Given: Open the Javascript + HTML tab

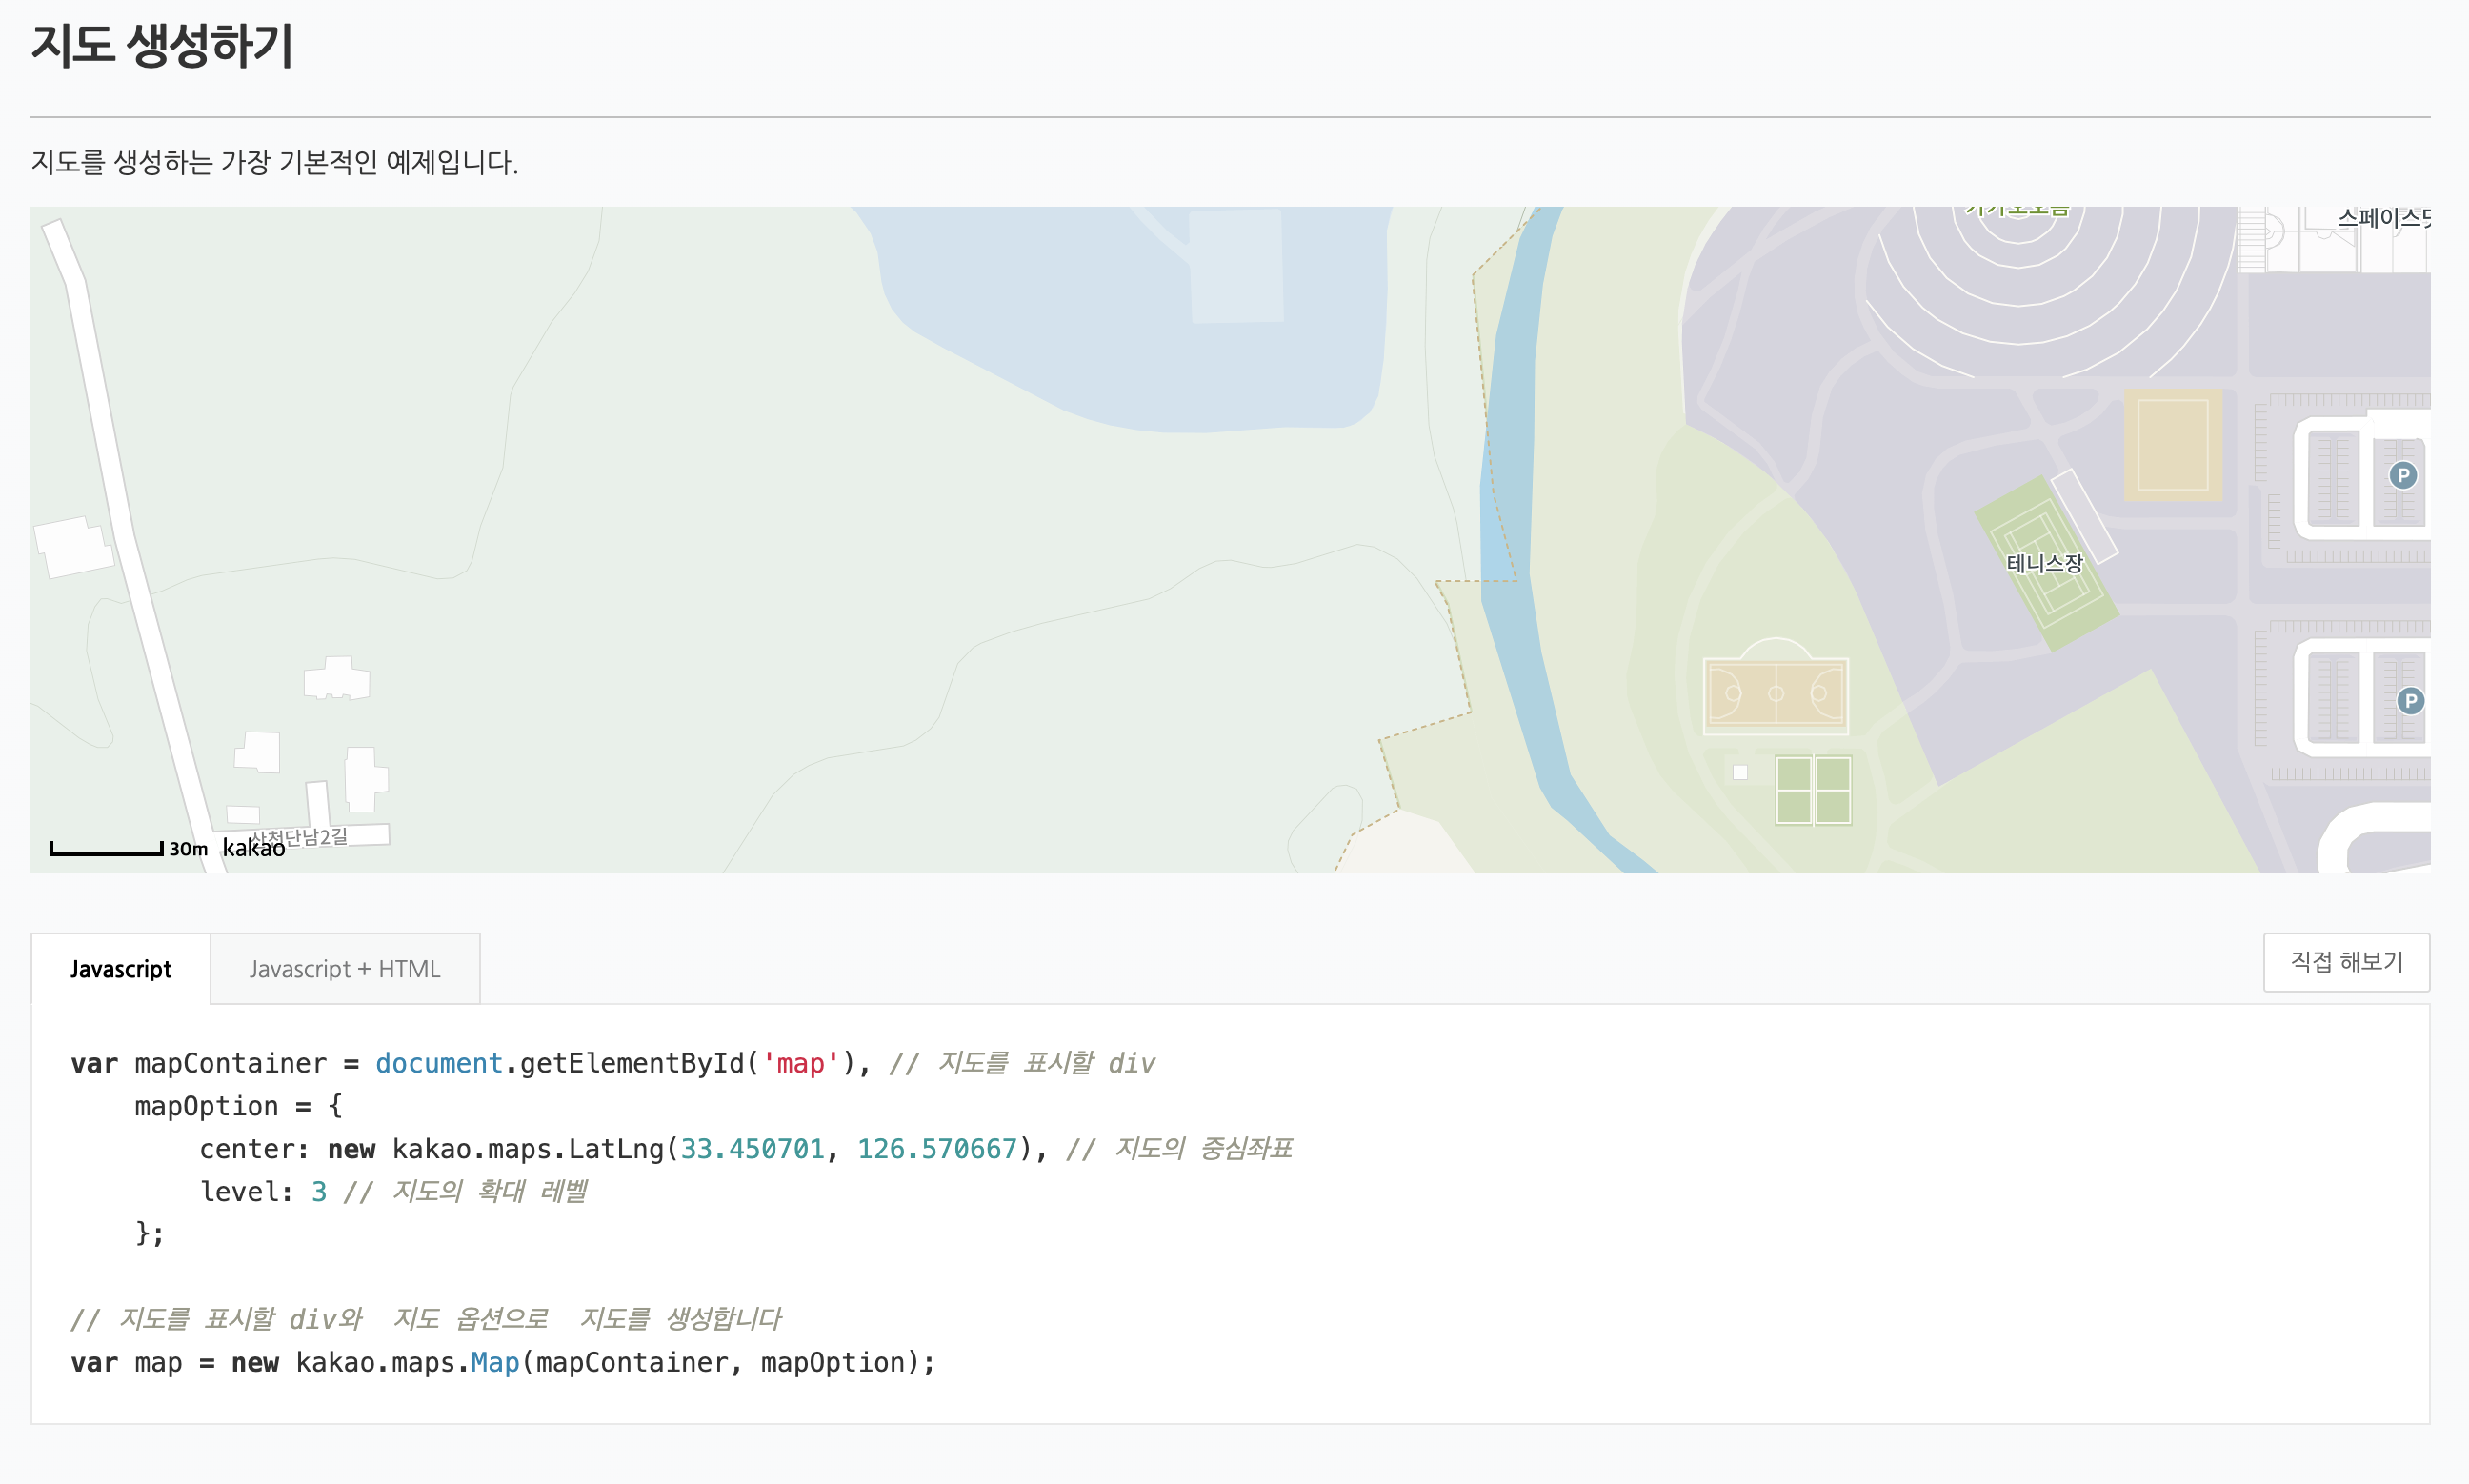Looking at the screenshot, I should coord(344,969).
